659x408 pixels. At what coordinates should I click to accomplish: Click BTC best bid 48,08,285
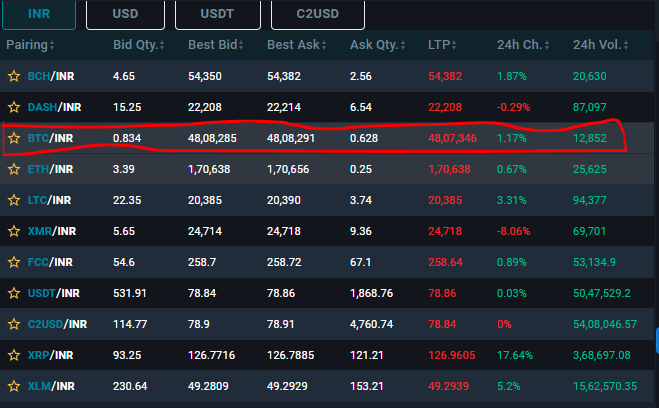pyautogui.click(x=212, y=138)
